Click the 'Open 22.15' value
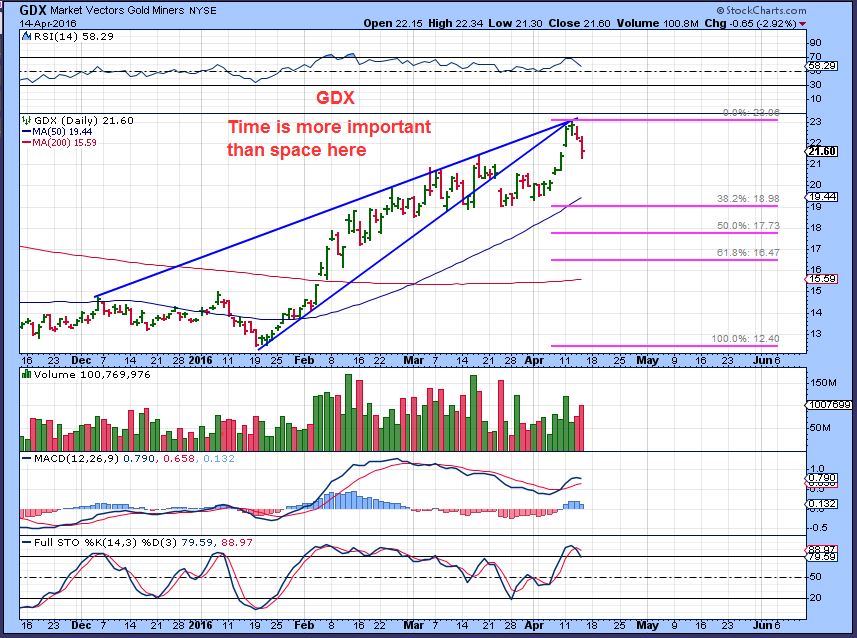Image resolution: width=857 pixels, height=638 pixels. click(392, 23)
